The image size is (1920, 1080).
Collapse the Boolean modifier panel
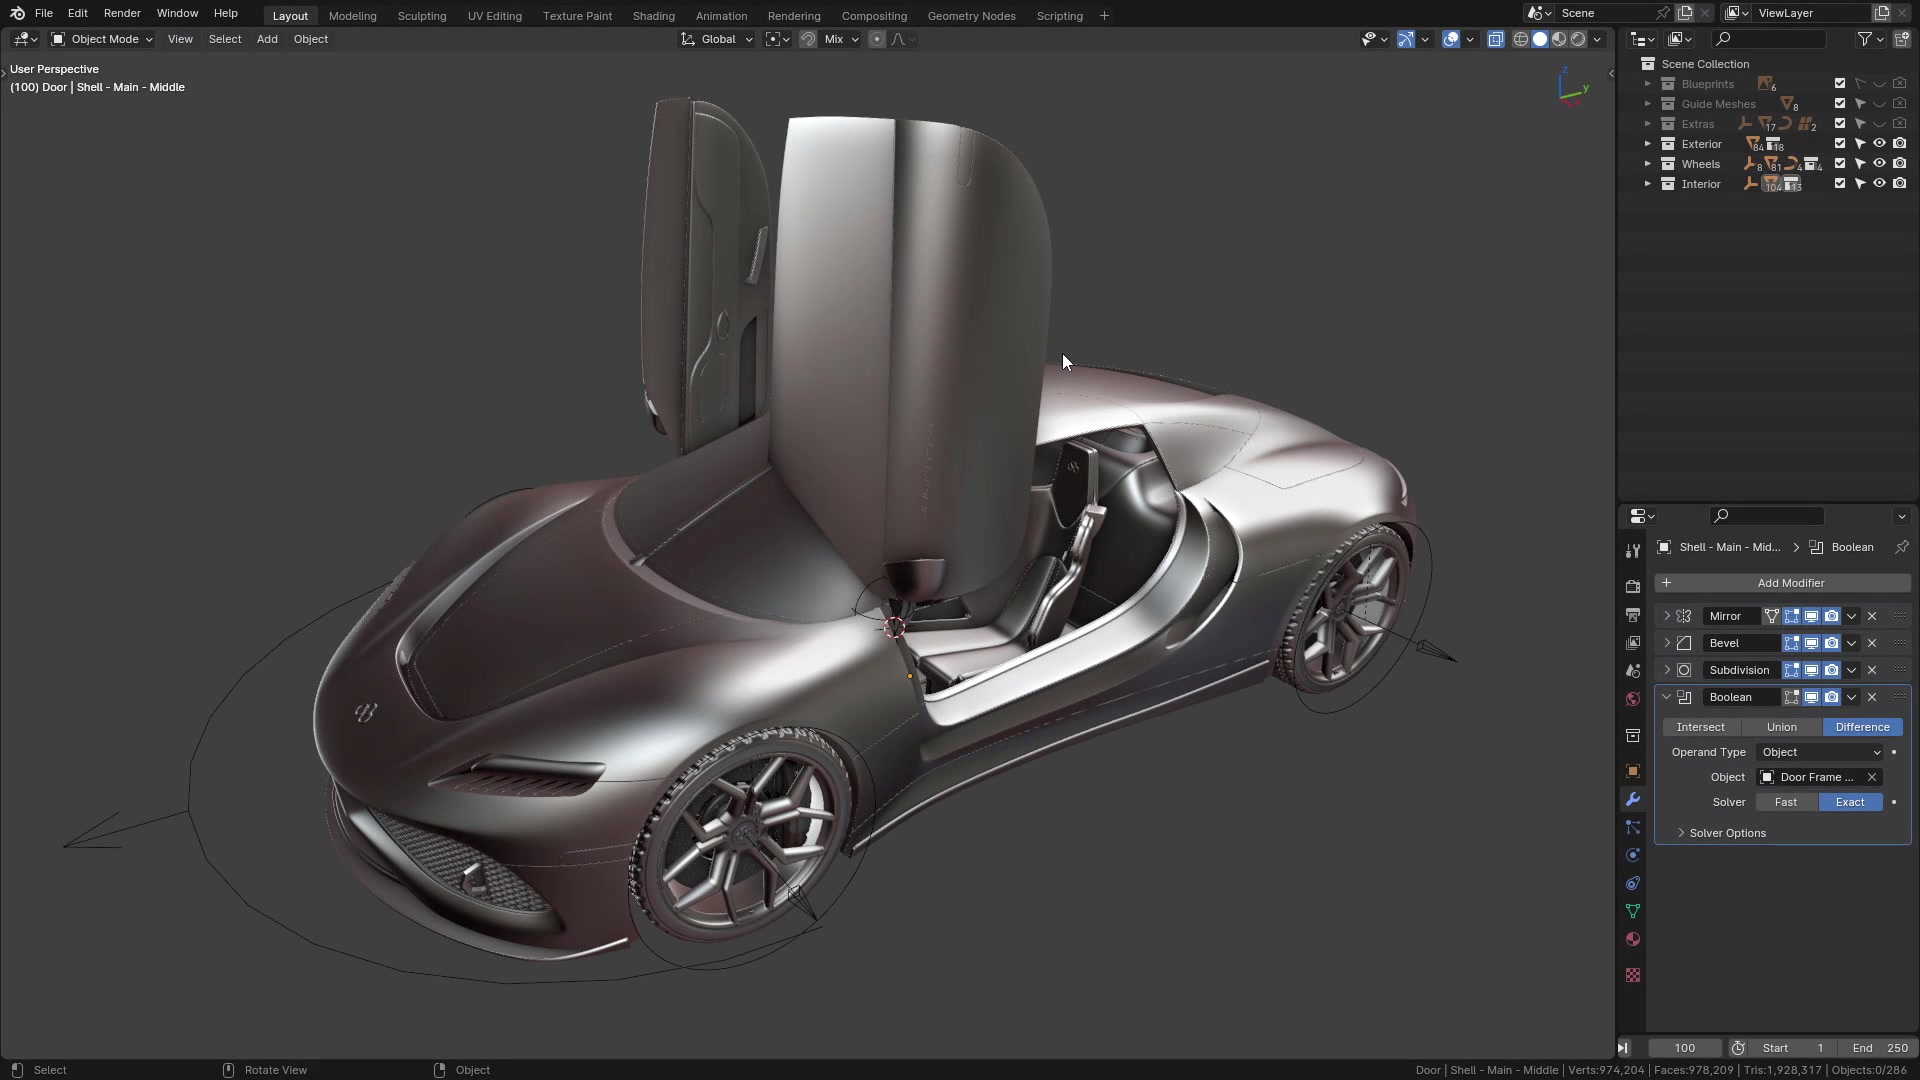click(1667, 697)
